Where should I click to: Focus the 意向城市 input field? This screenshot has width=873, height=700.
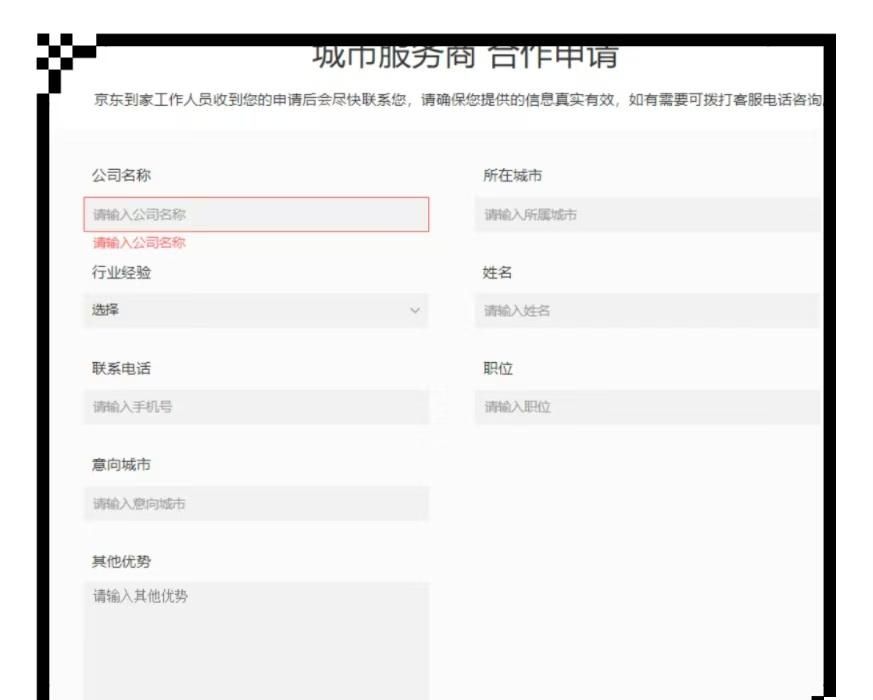pos(256,504)
